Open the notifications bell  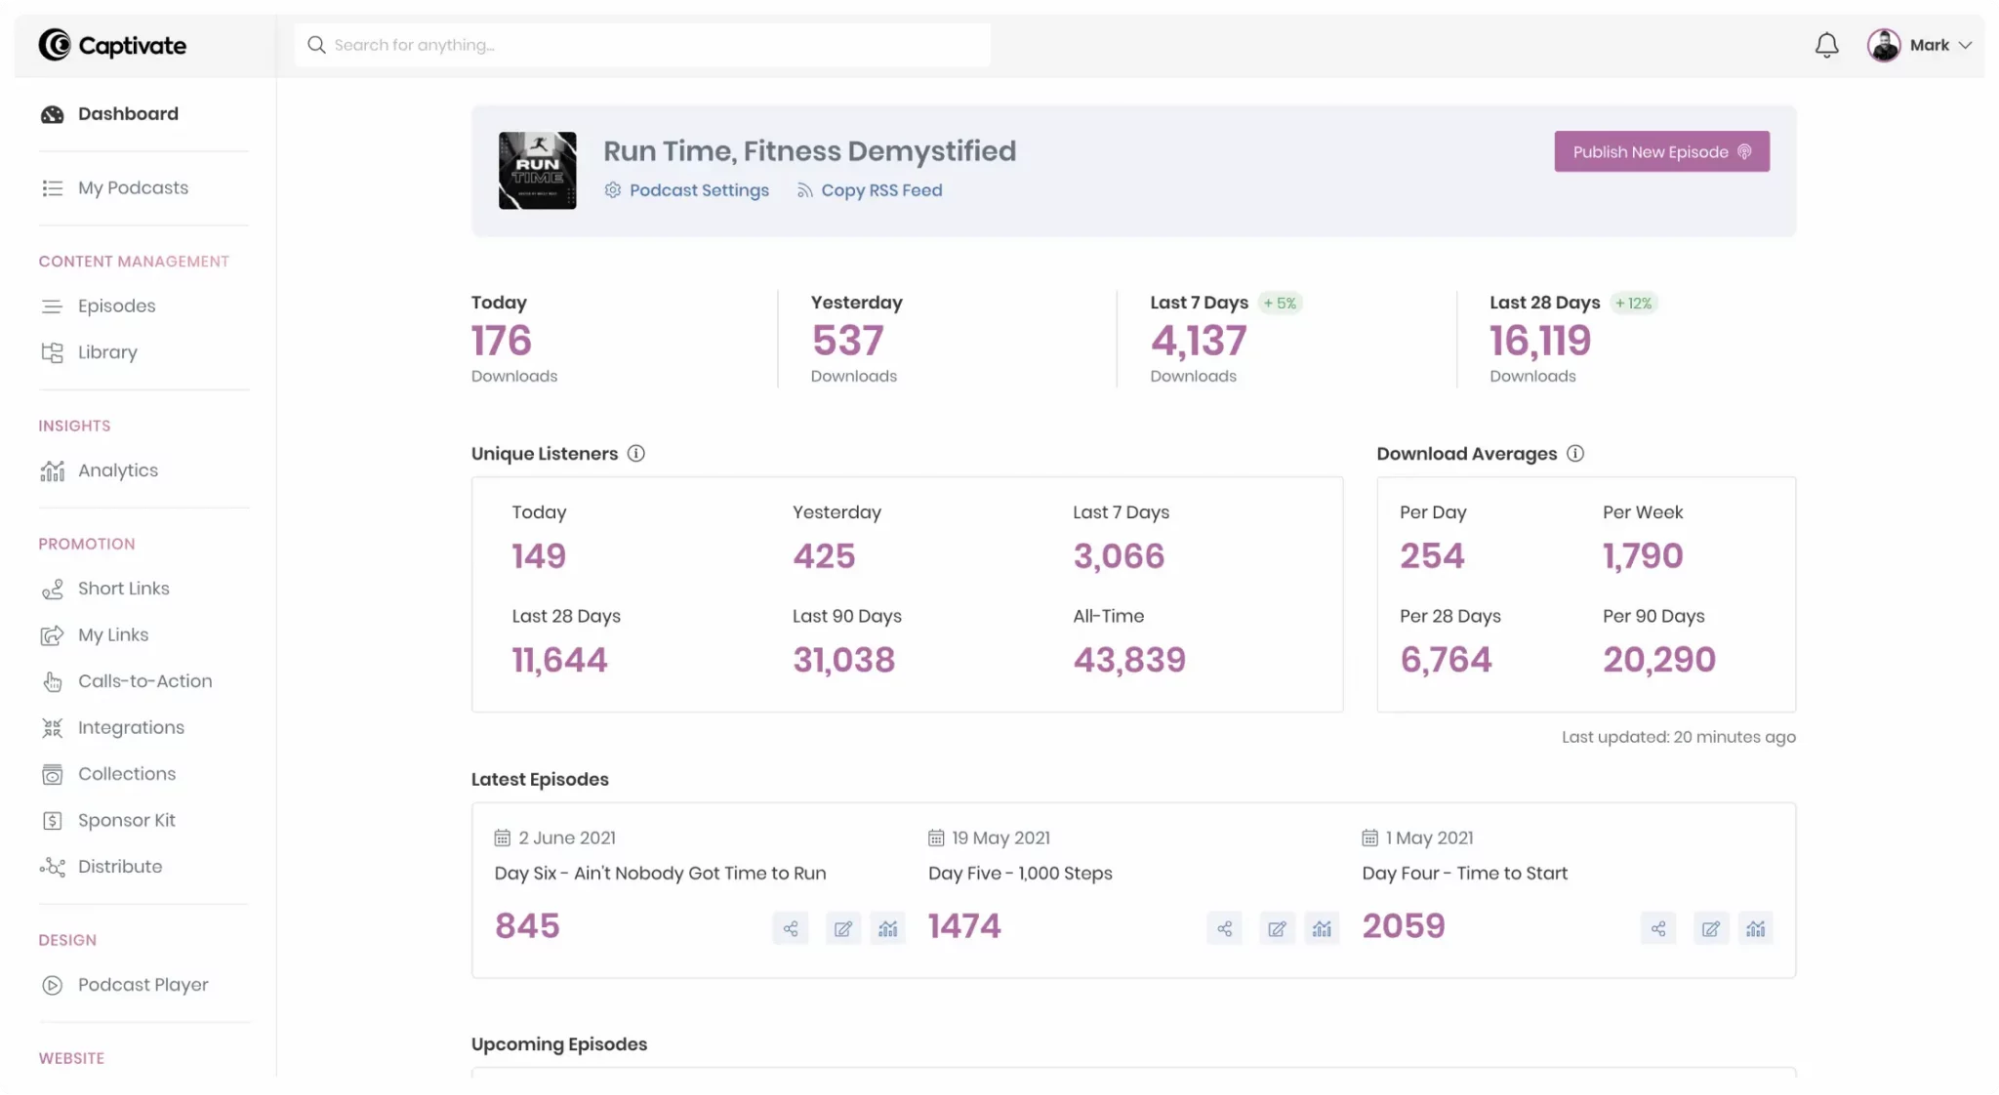pos(1826,45)
